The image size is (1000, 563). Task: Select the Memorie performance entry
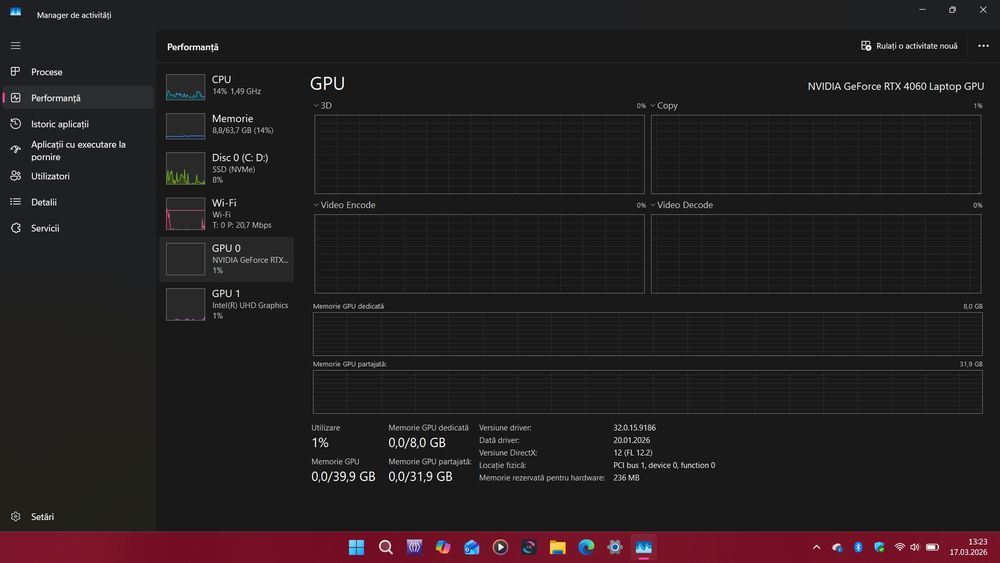coord(226,125)
